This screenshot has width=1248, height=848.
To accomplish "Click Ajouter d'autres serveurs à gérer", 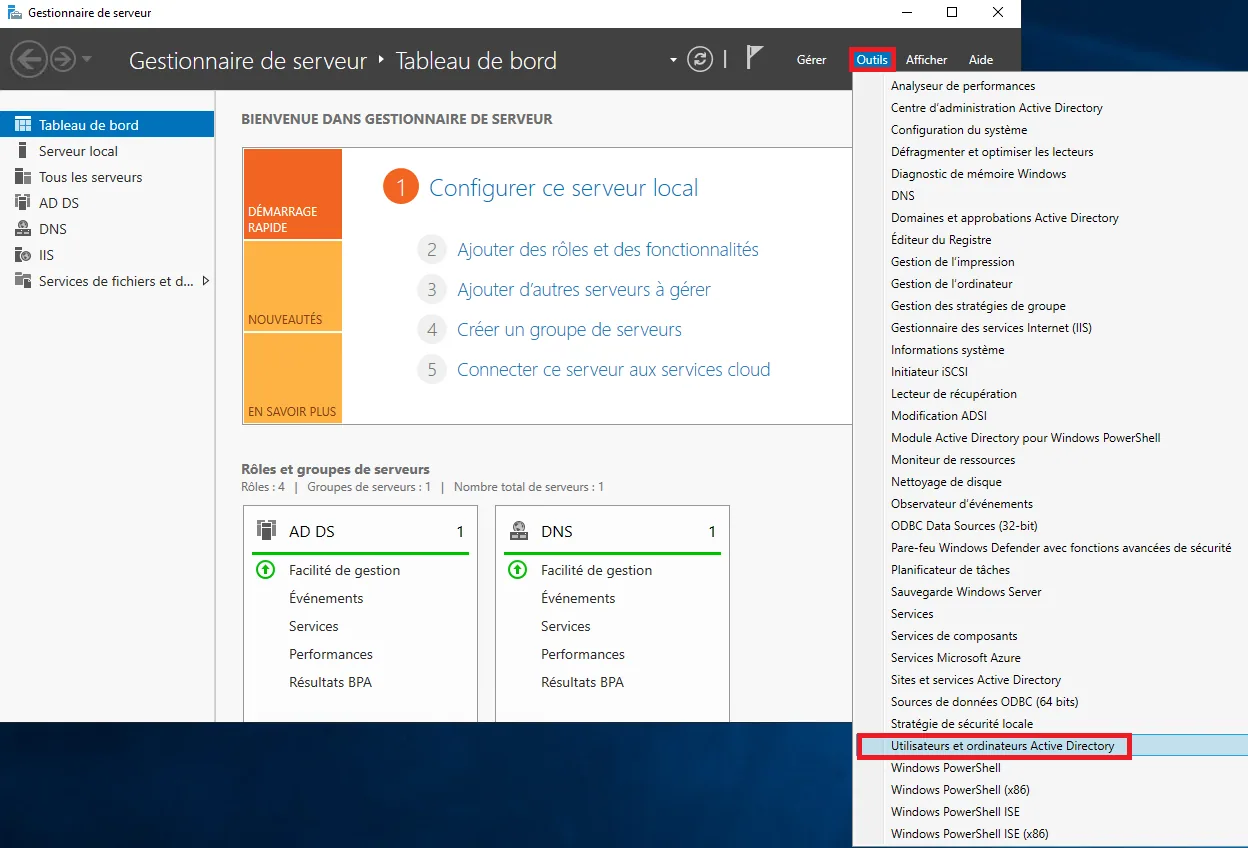I will pyautogui.click(x=584, y=290).
